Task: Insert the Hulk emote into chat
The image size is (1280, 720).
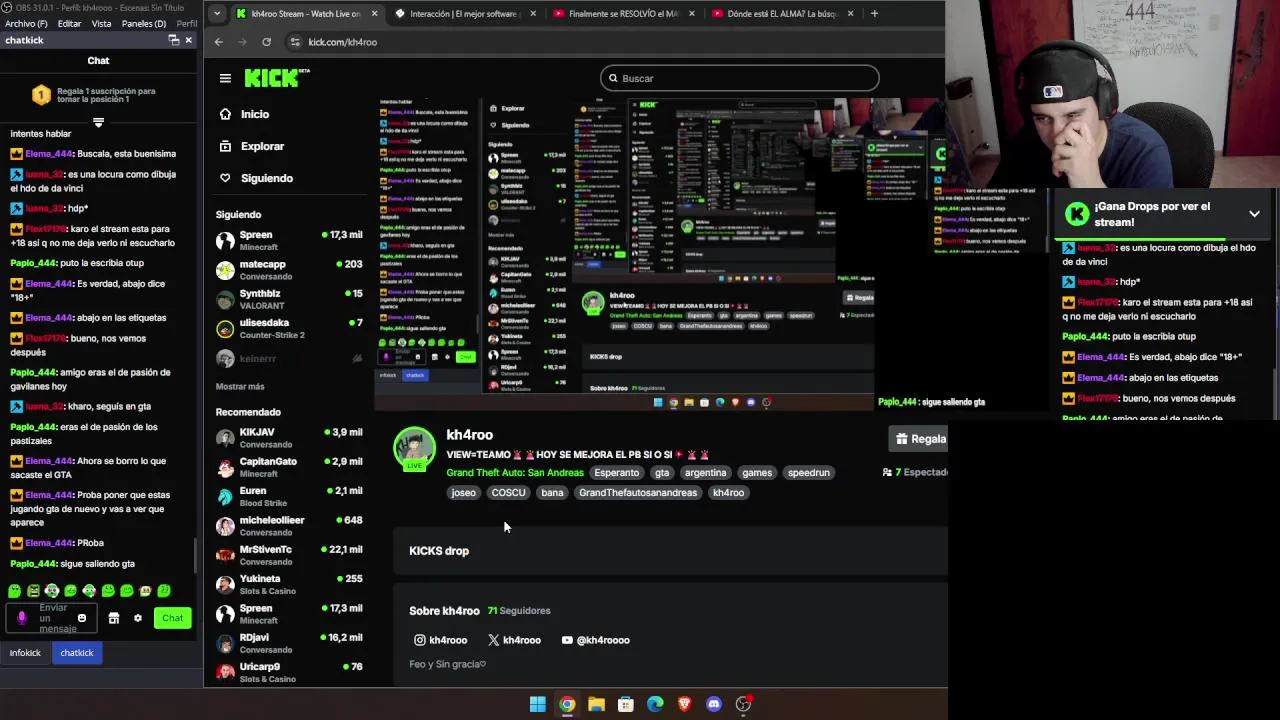Action: pos(33,591)
